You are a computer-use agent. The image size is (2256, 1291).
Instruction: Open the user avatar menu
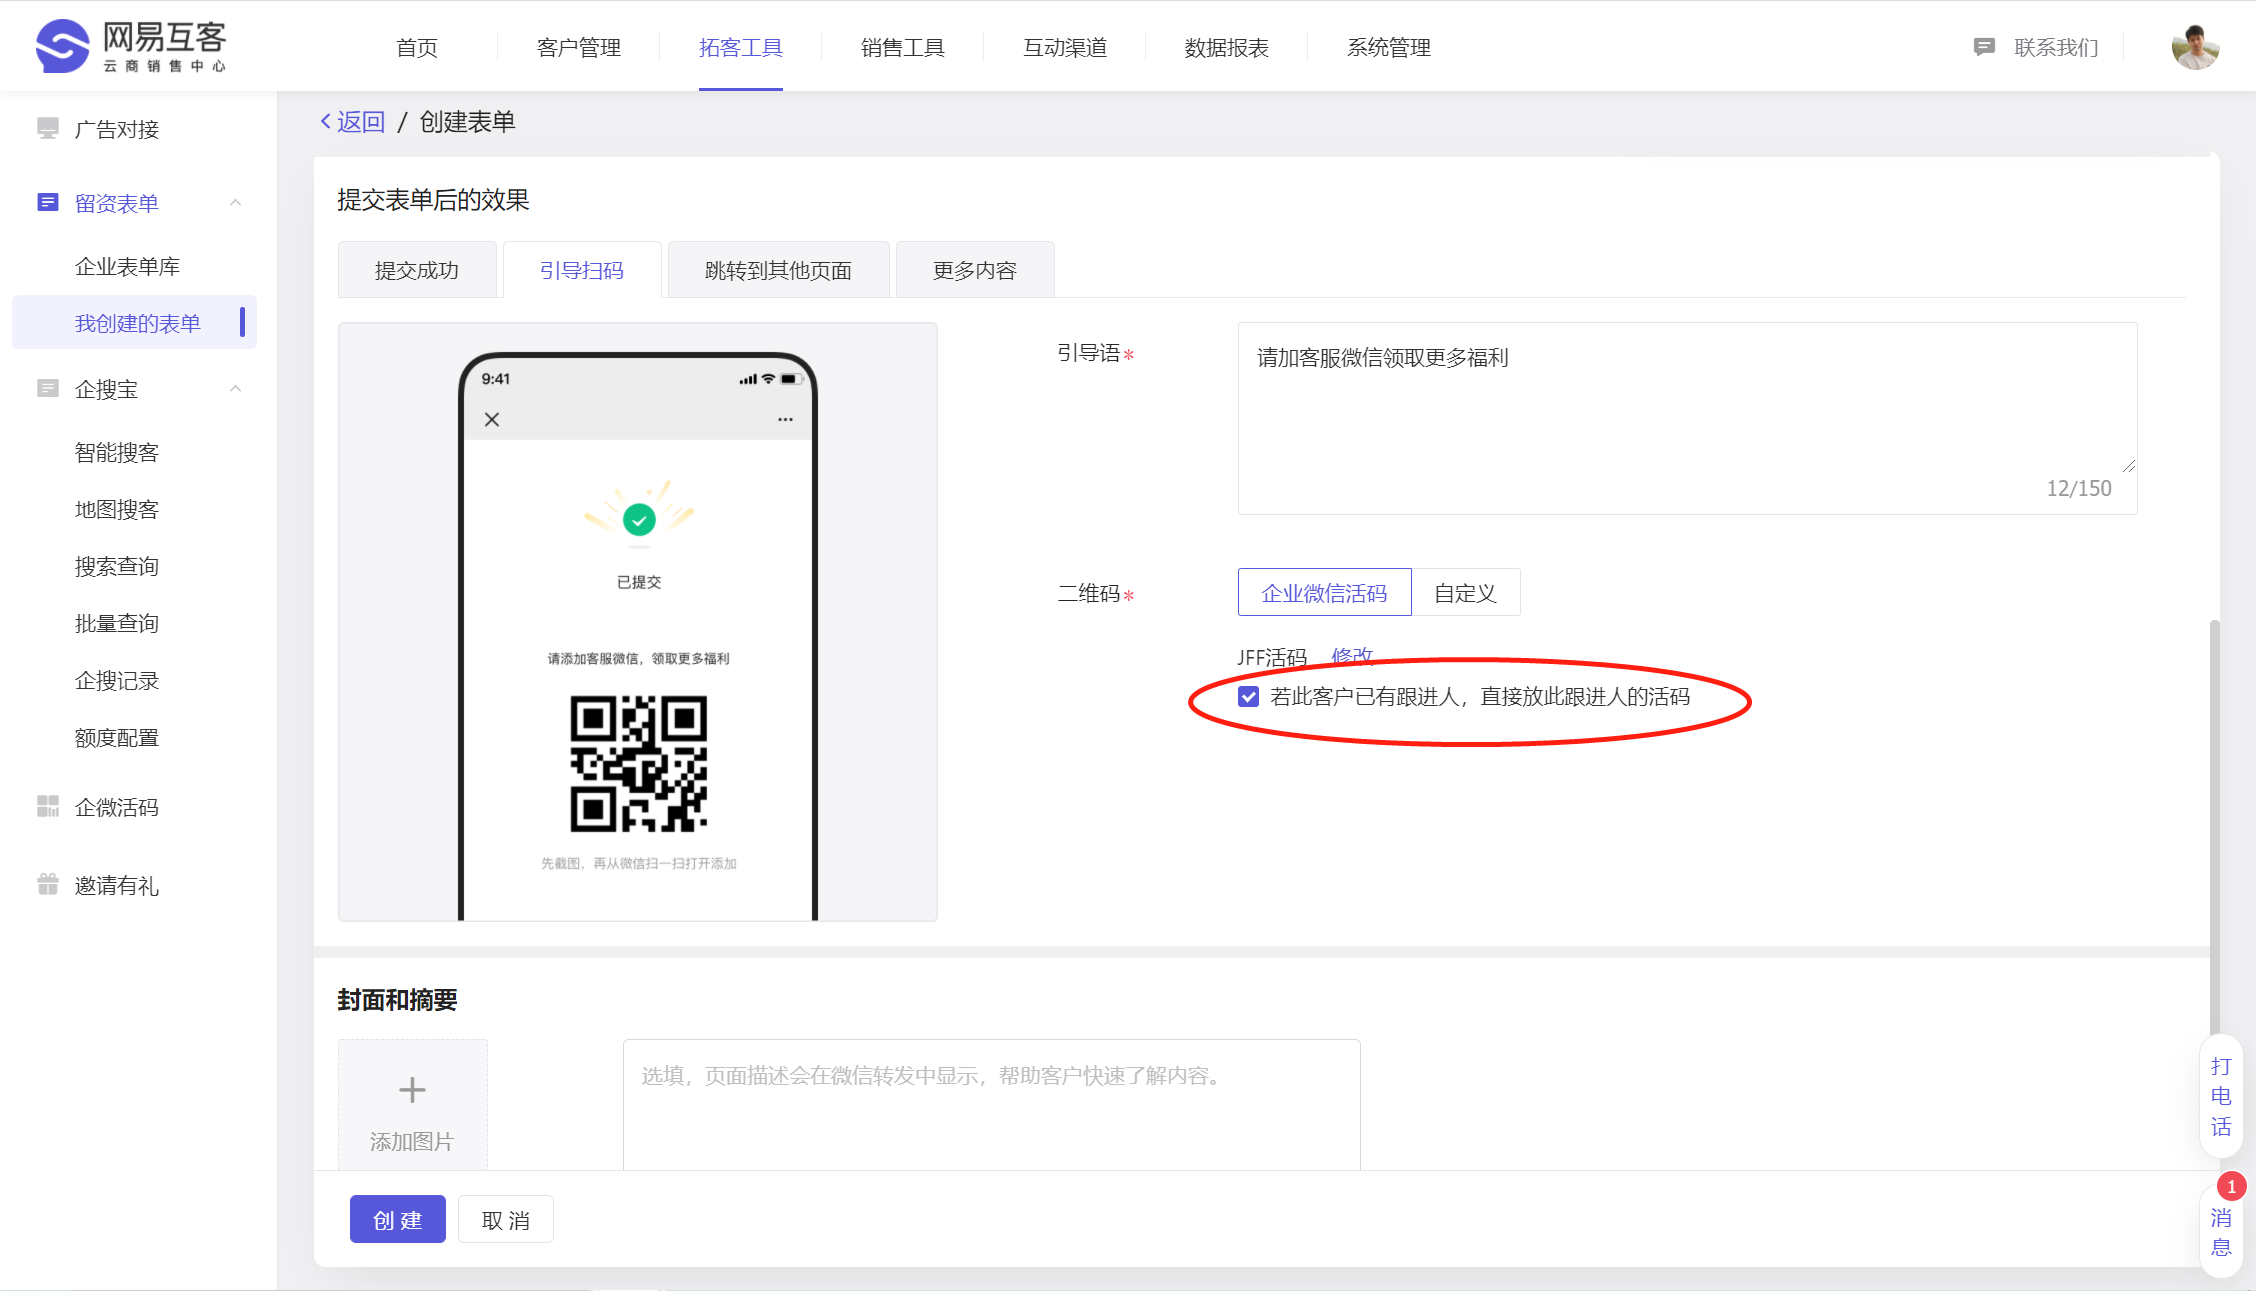pyautogui.click(x=2195, y=47)
